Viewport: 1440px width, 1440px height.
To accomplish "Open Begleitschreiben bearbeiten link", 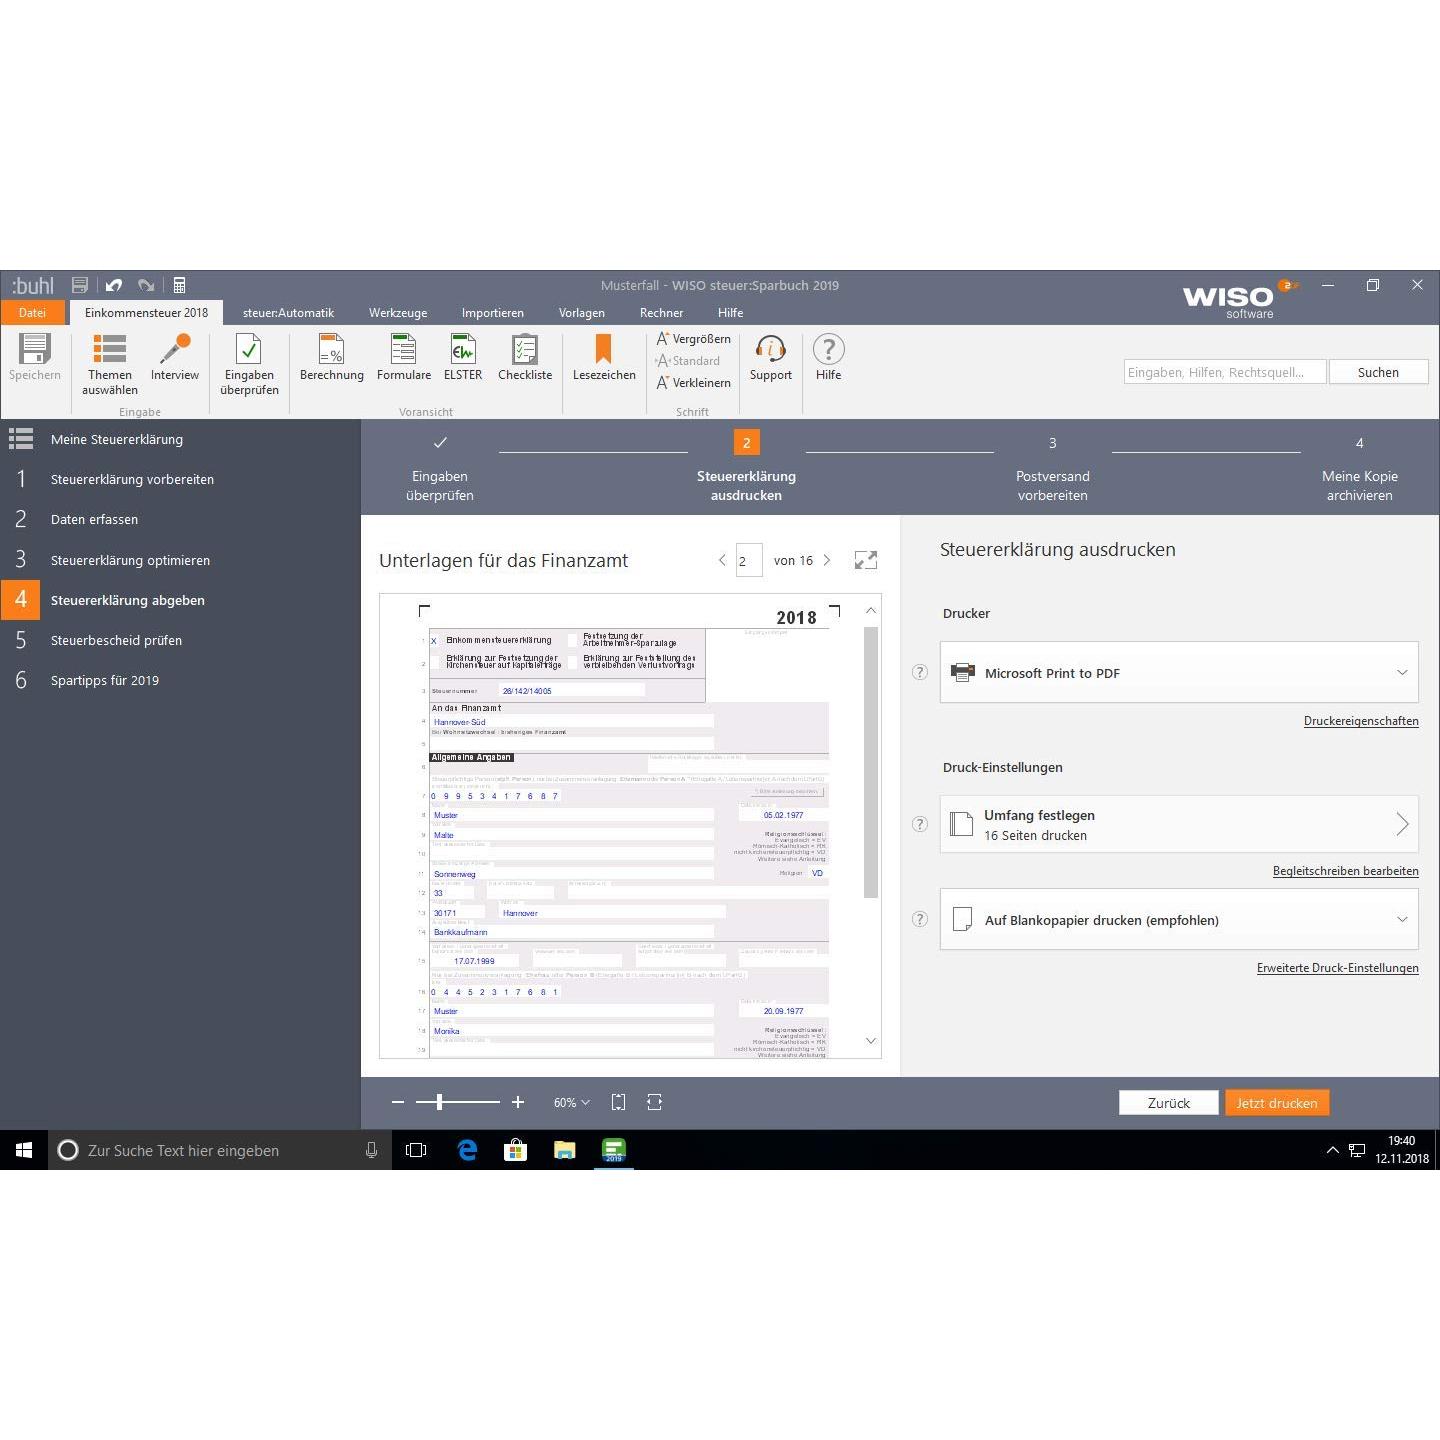I will point(1345,871).
